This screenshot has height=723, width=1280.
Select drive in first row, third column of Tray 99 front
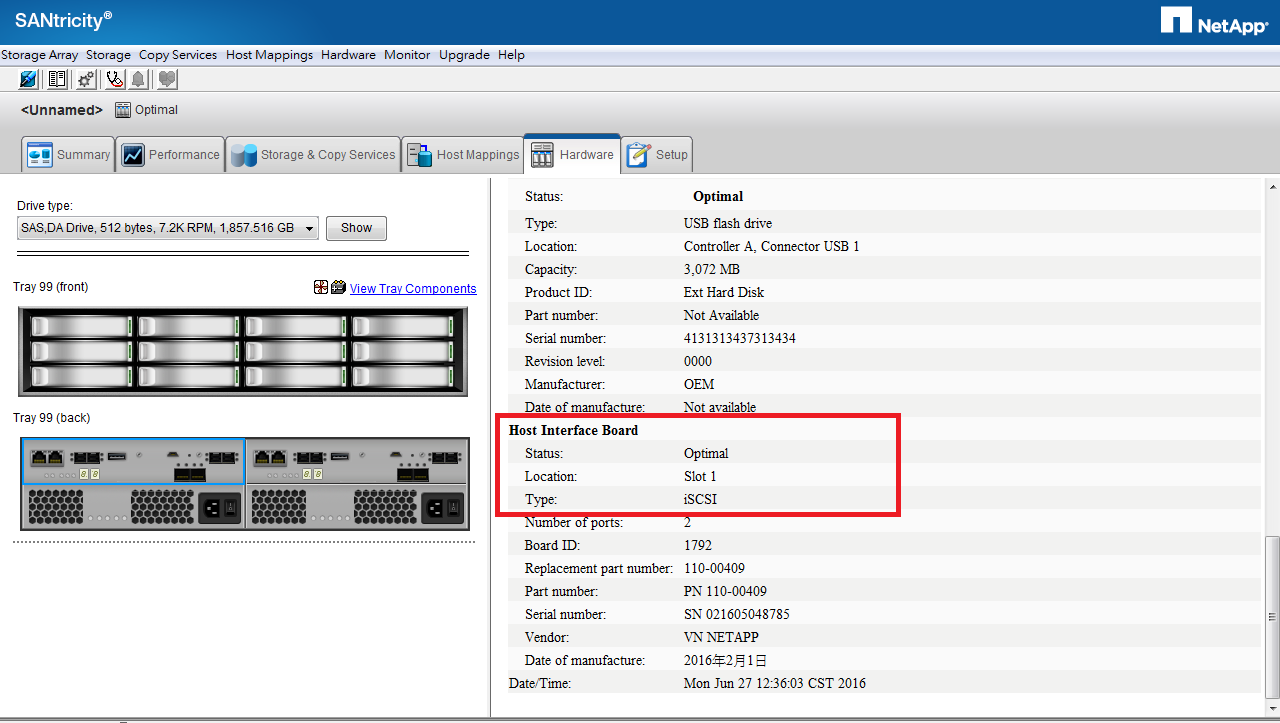(296, 326)
